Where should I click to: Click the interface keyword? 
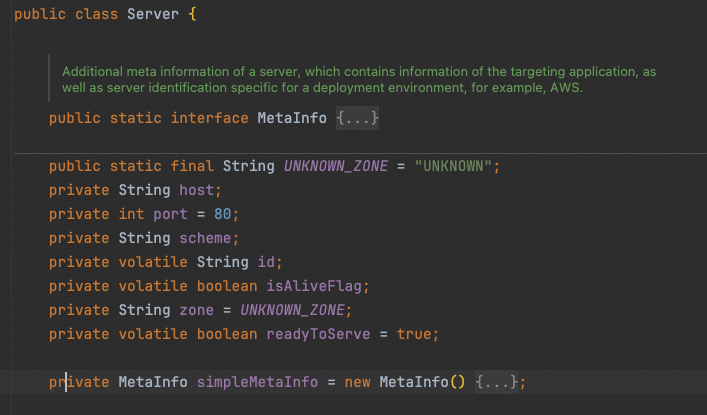209,119
